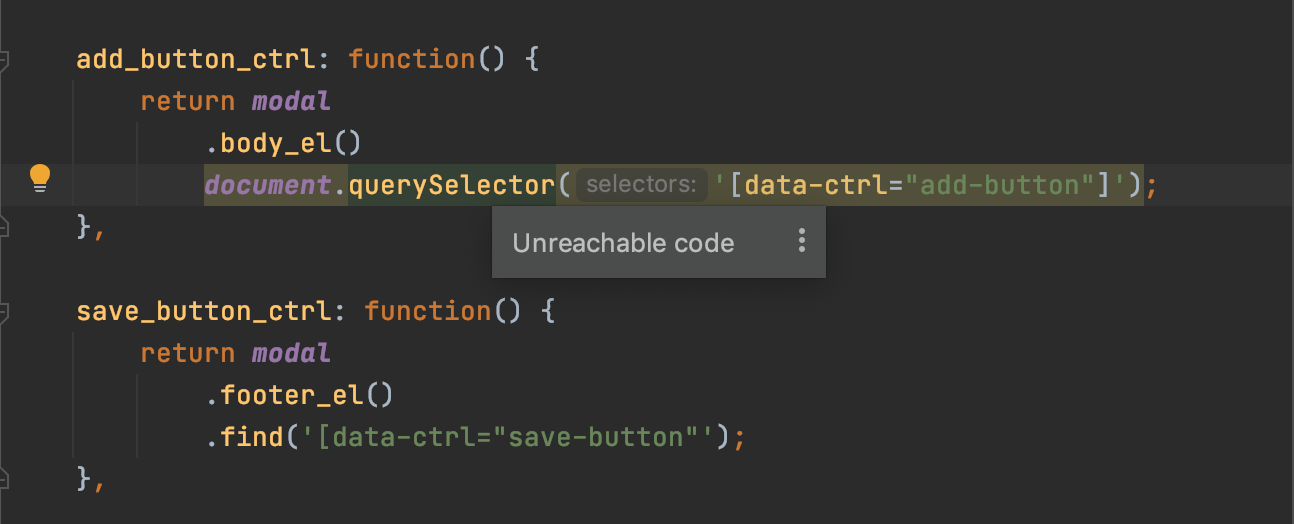Click the 'function' keyword in save_button_ctrl
This screenshot has height=524, width=1294.
pos(428,311)
